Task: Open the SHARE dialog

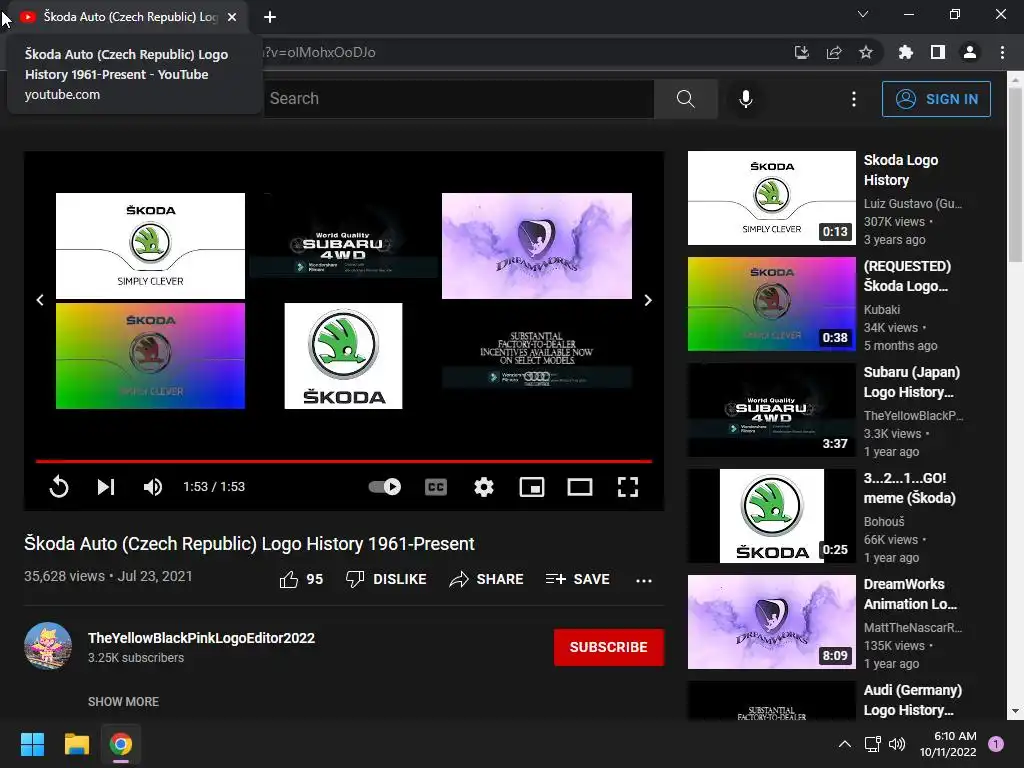Action: (x=487, y=579)
